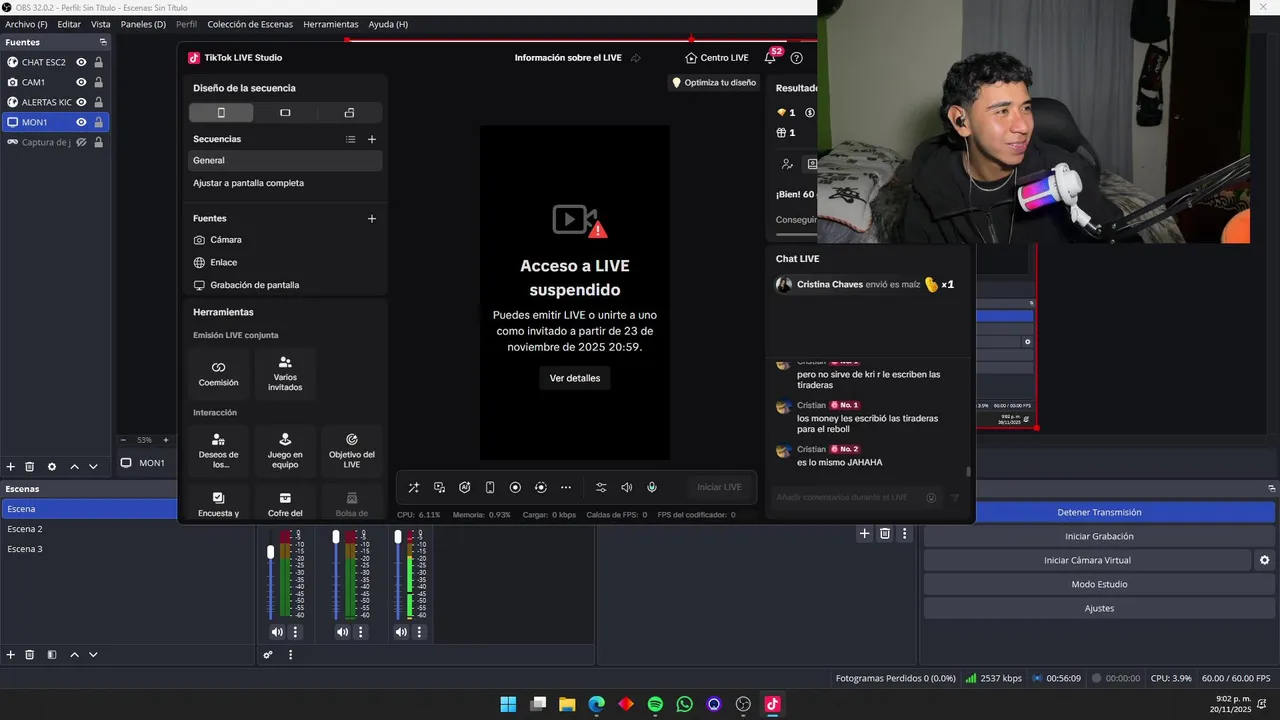Delete selected source with trash icon

30,467
